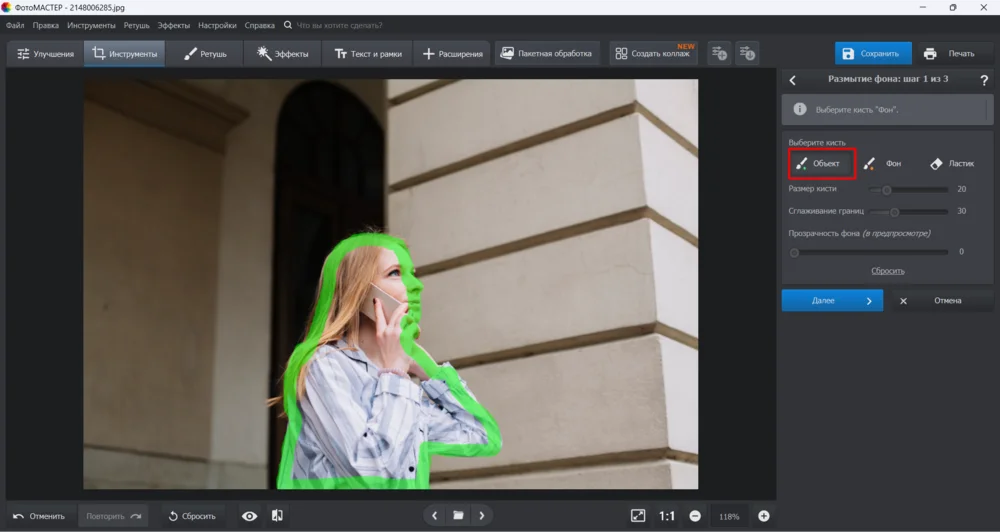
Task: Toggle the eye preview of original
Action: pyautogui.click(x=249, y=516)
